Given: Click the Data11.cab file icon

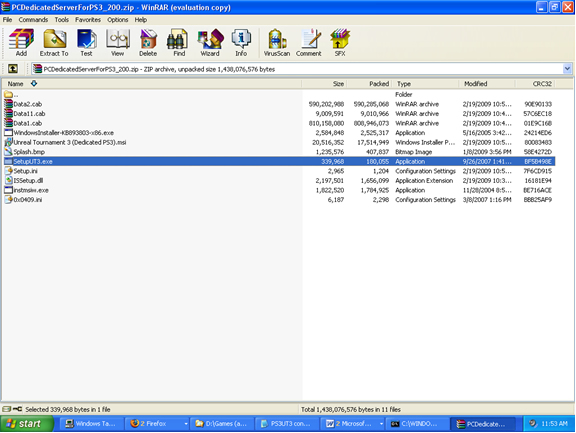Looking at the screenshot, I should [x=8, y=113].
